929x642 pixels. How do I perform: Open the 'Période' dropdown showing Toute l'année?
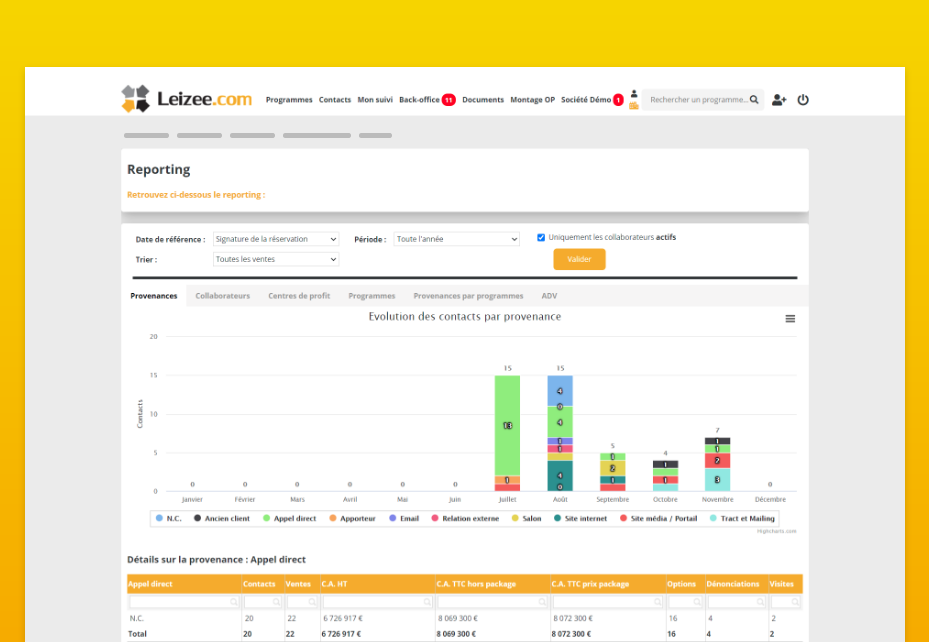pyautogui.click(x=456, y=239)
